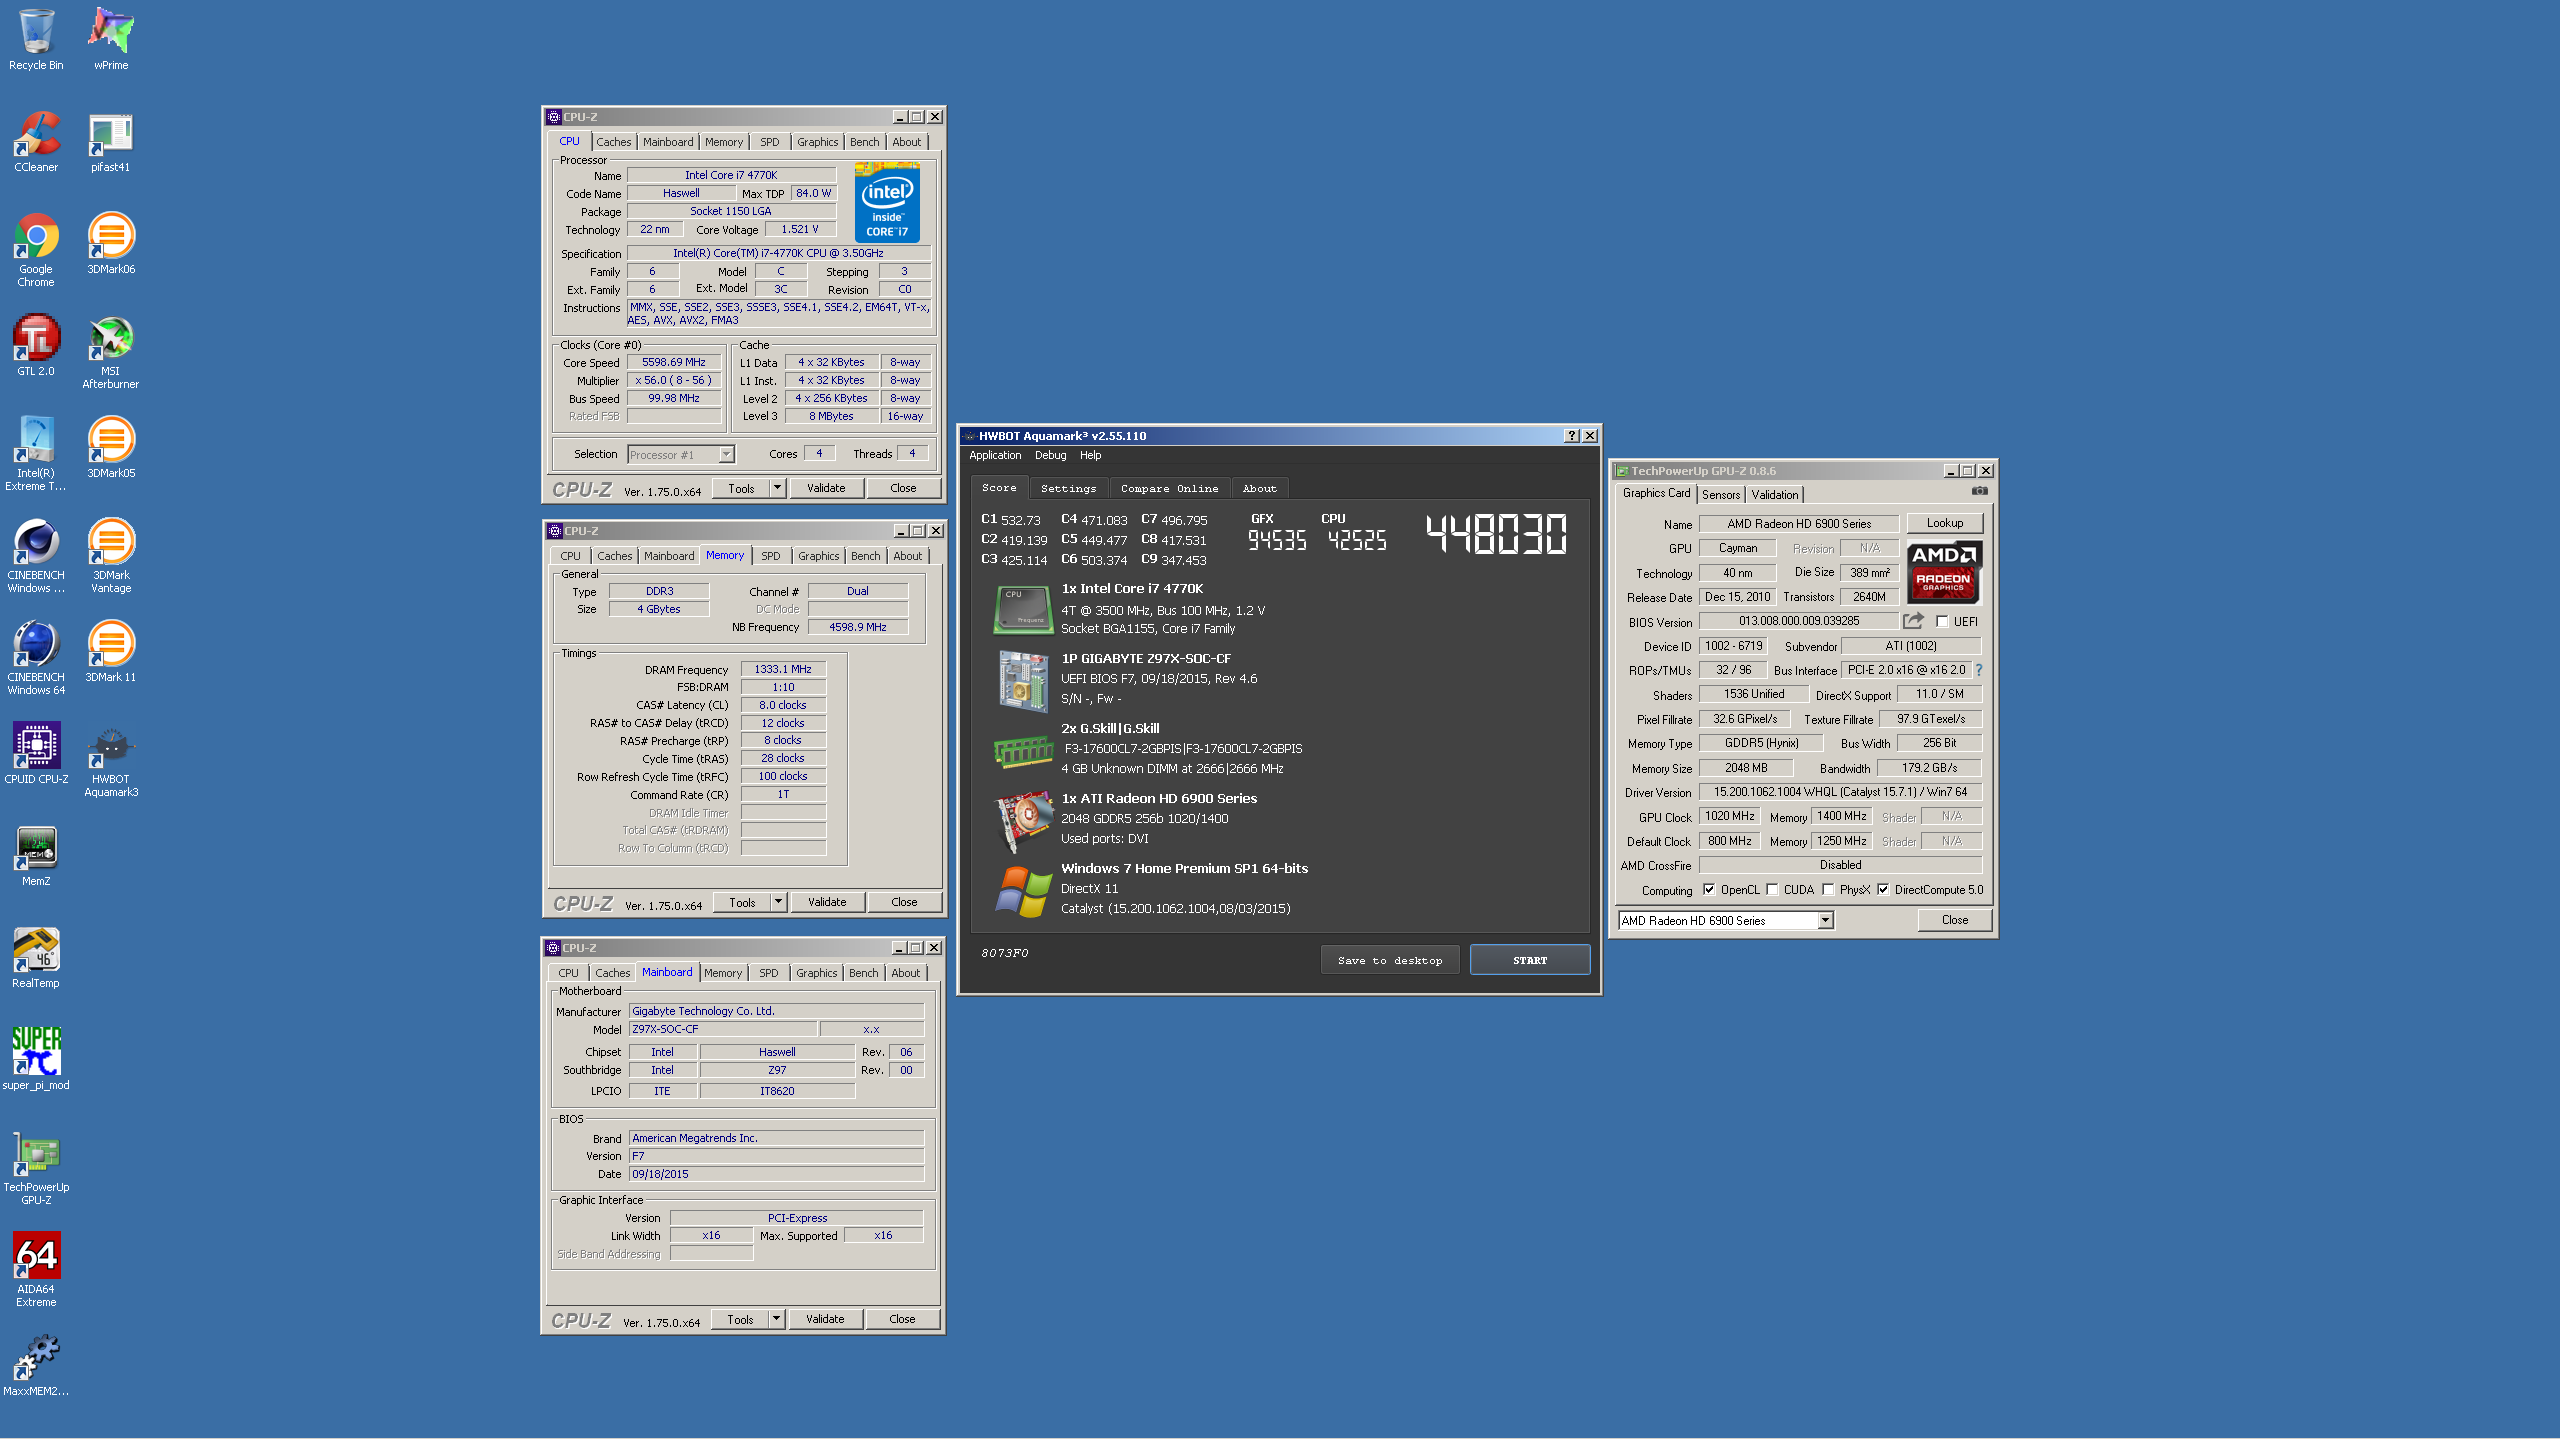Click Save to desktop button
Screen dimensions: 2560x1440
1390,960
